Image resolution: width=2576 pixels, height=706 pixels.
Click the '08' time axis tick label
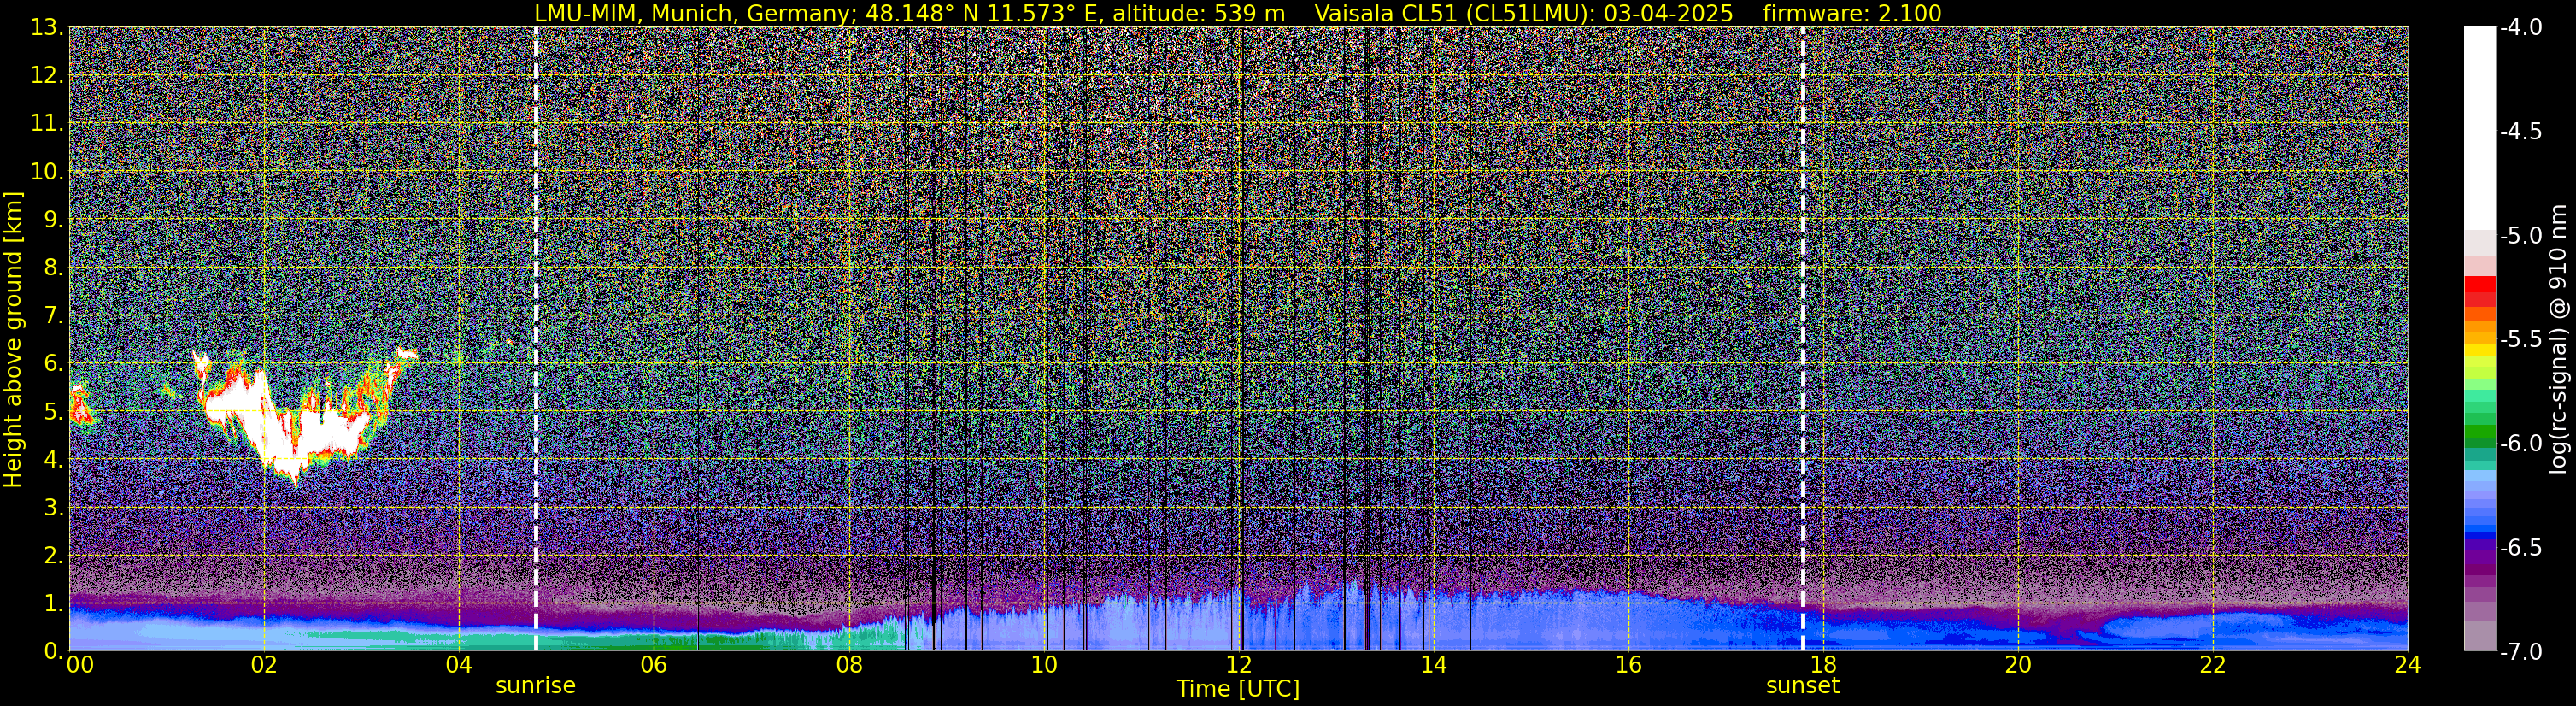(849, 664)
